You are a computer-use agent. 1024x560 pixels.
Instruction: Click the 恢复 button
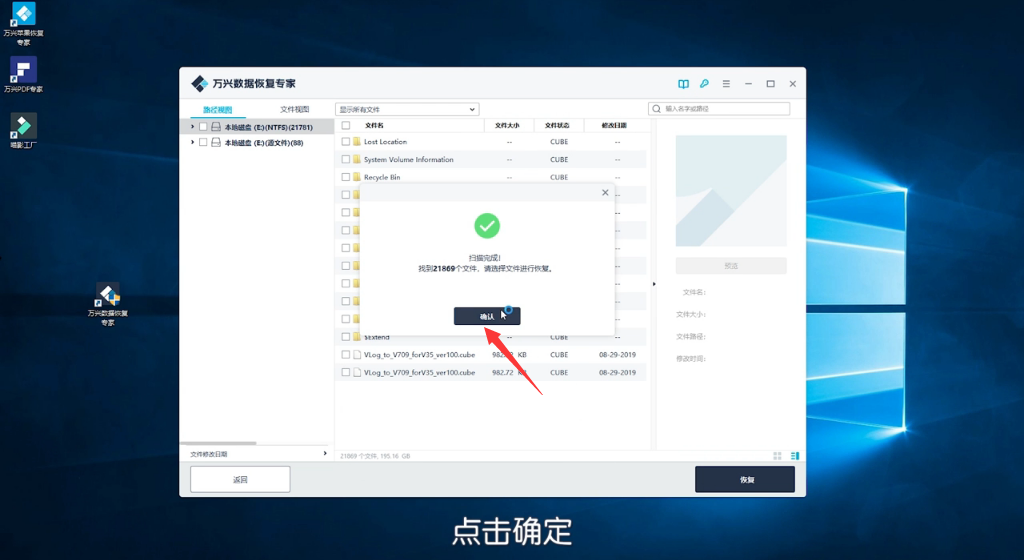(x=745, y=480)
